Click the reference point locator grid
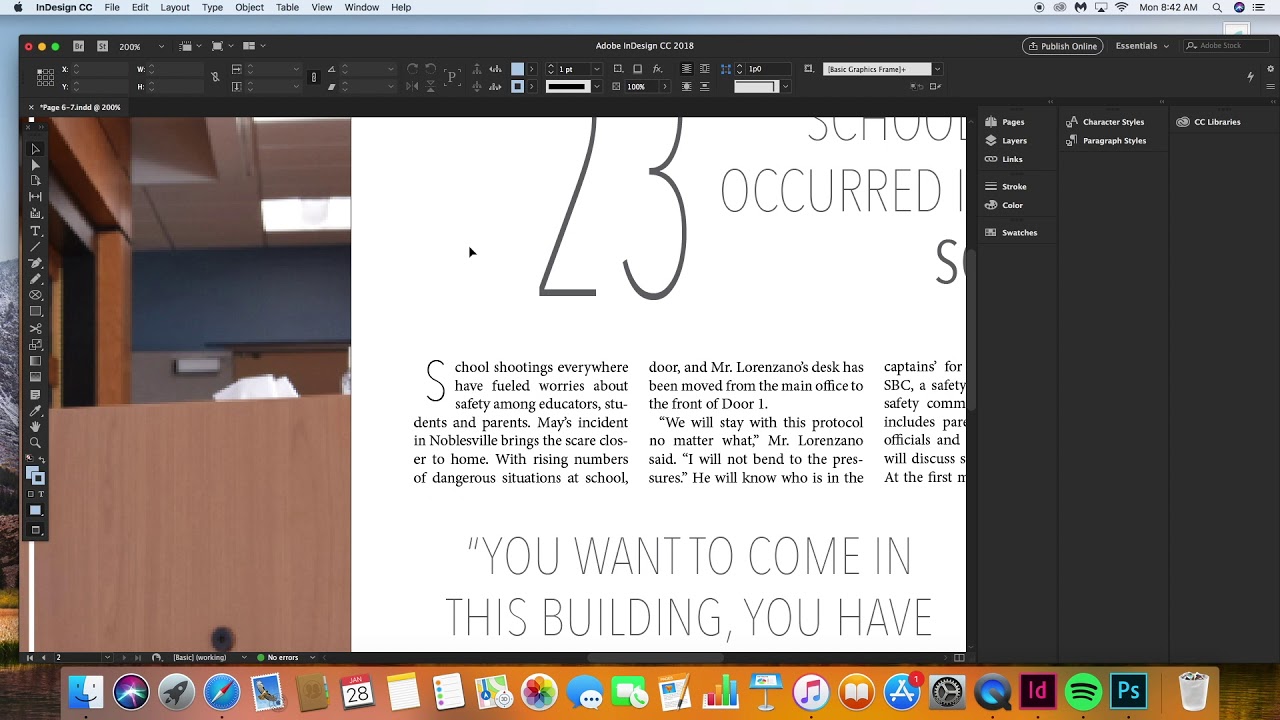This screenshot has width=1280, height=720. pos(45,78)
